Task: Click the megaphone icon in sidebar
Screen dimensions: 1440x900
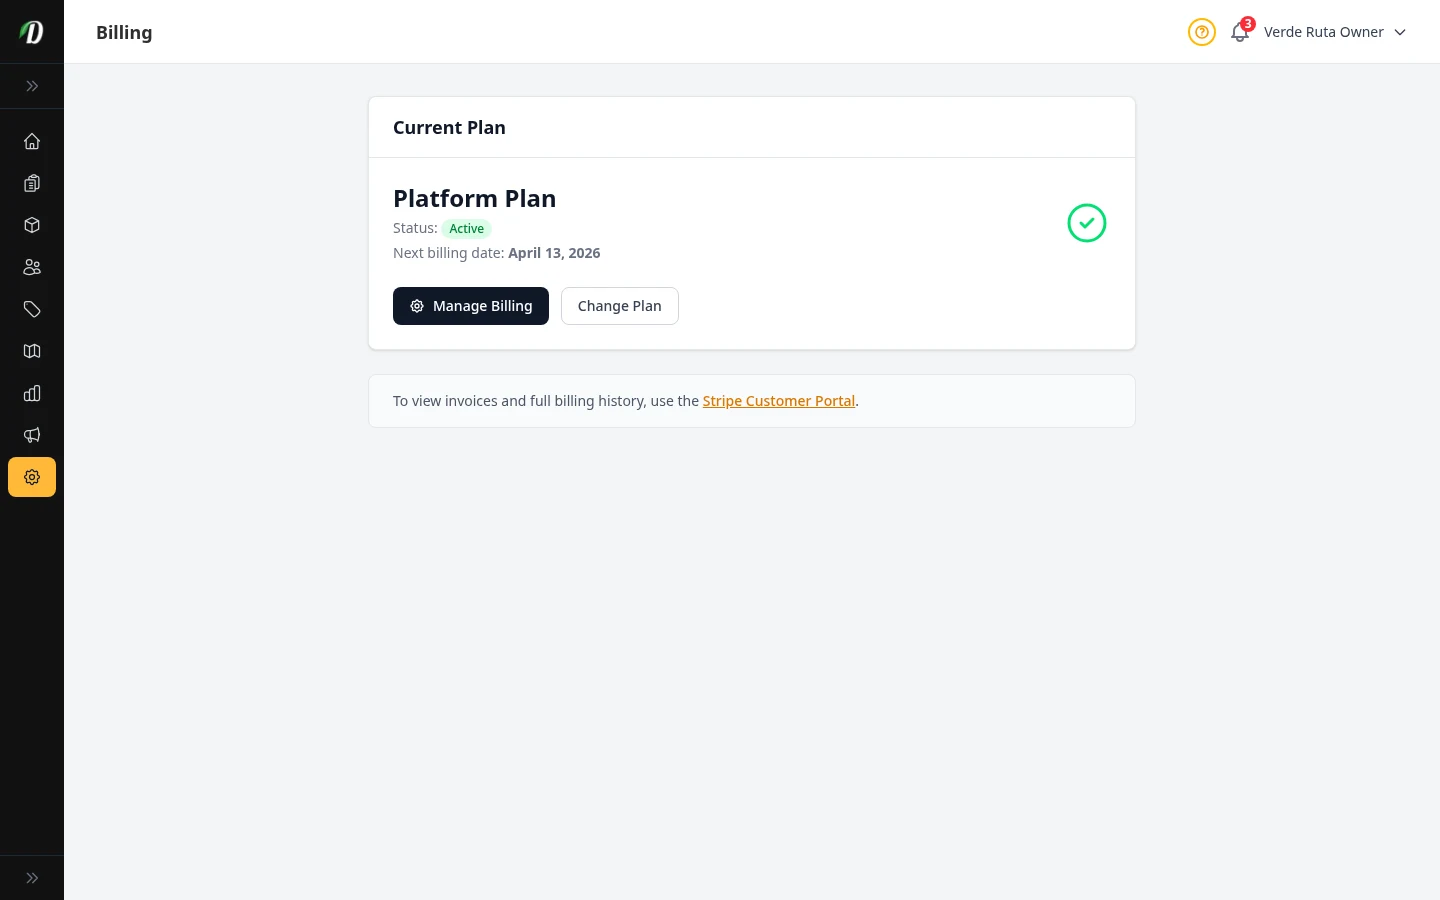Action: (x=32, y=435)
